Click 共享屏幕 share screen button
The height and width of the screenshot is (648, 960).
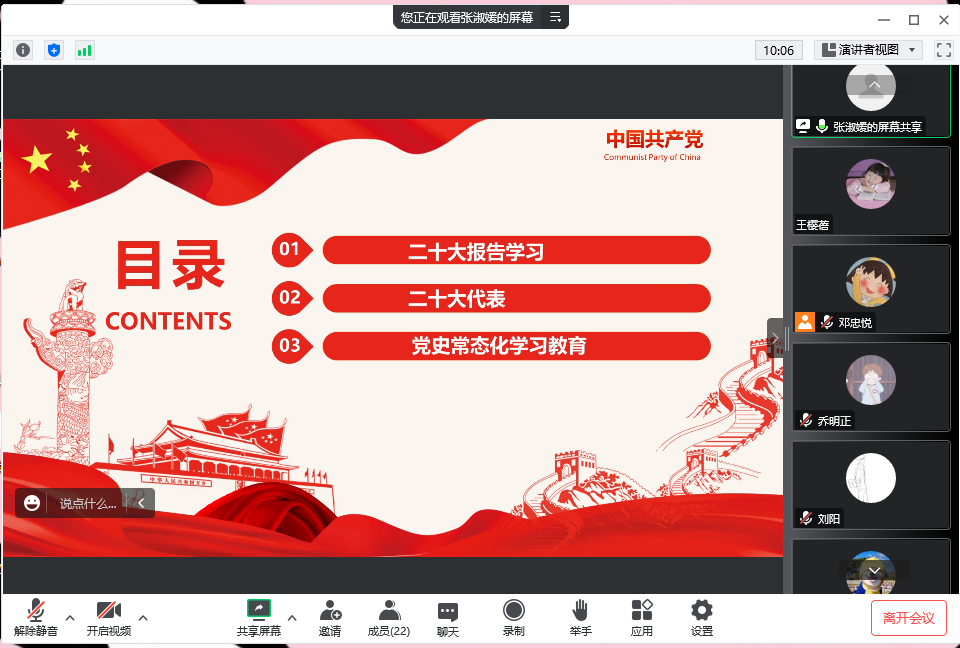pos(259,618)
